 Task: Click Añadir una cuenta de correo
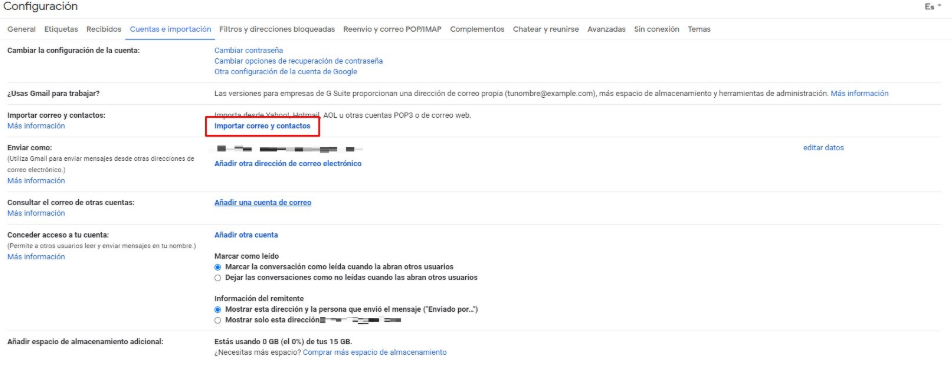coord(263,202)
